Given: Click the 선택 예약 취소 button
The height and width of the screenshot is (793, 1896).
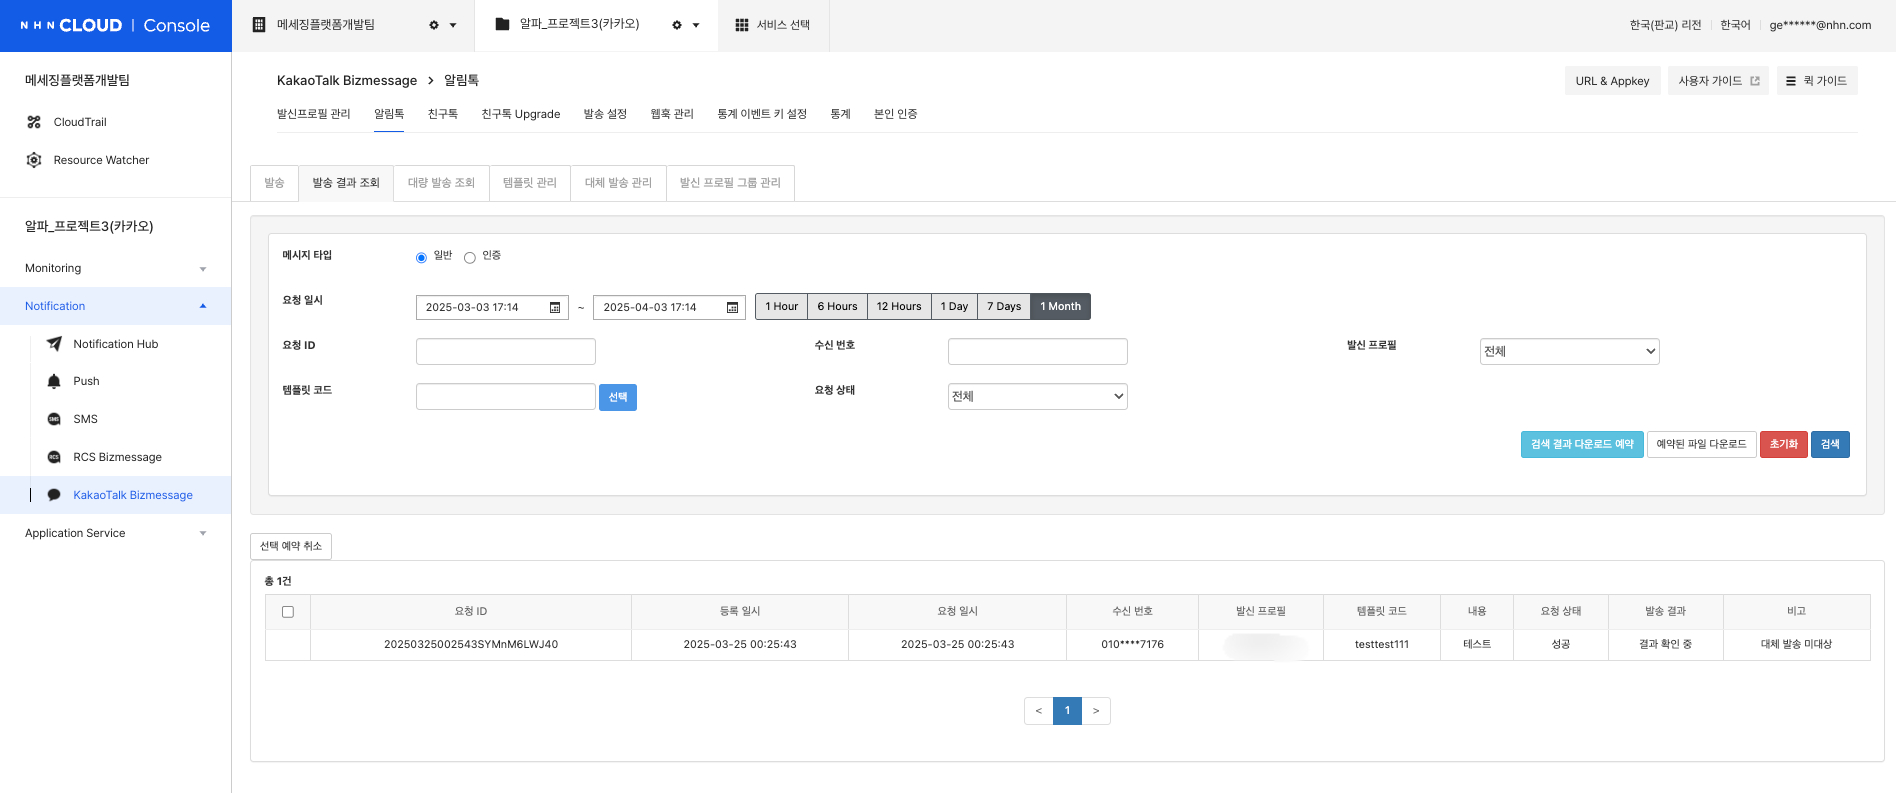Looking at the screenshot, I should [x=291, y=546].
